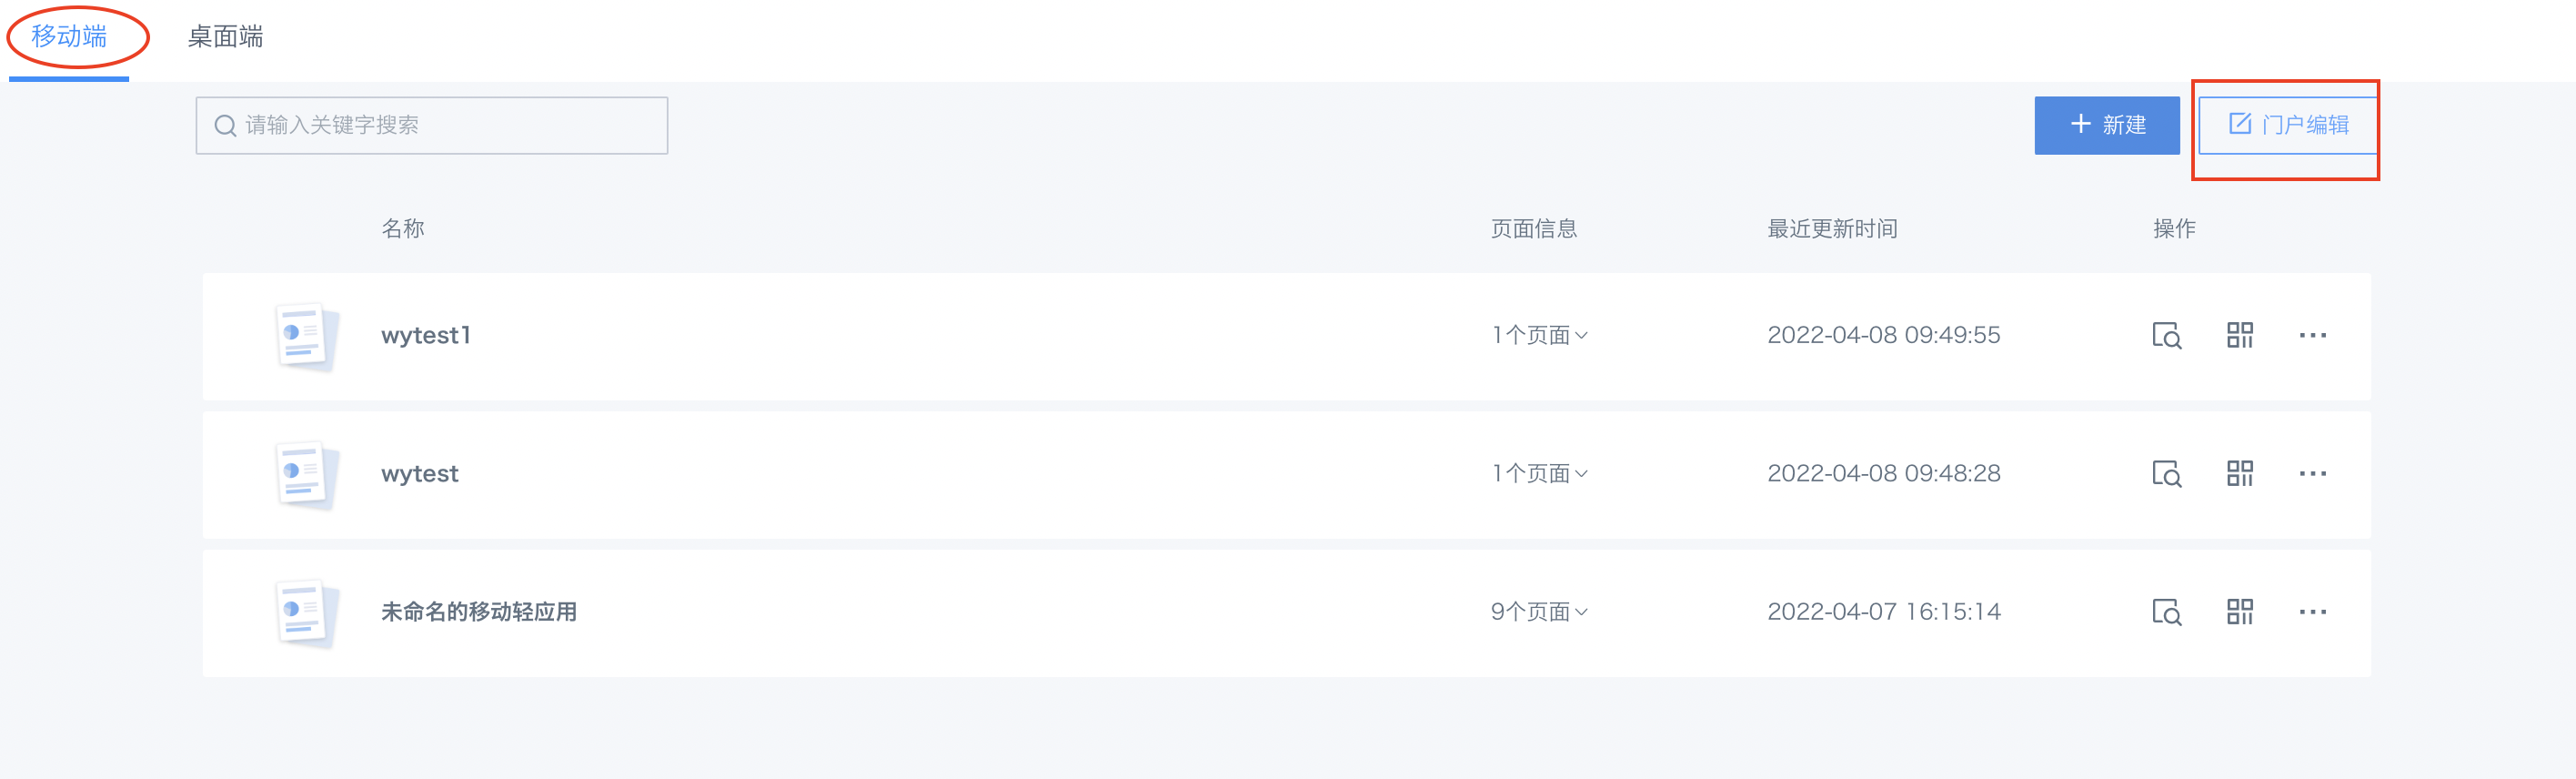Screen dimensions: 2576x779
Task: Click the wytest application name
Action: pyautogui.click(x=419, y=474)
